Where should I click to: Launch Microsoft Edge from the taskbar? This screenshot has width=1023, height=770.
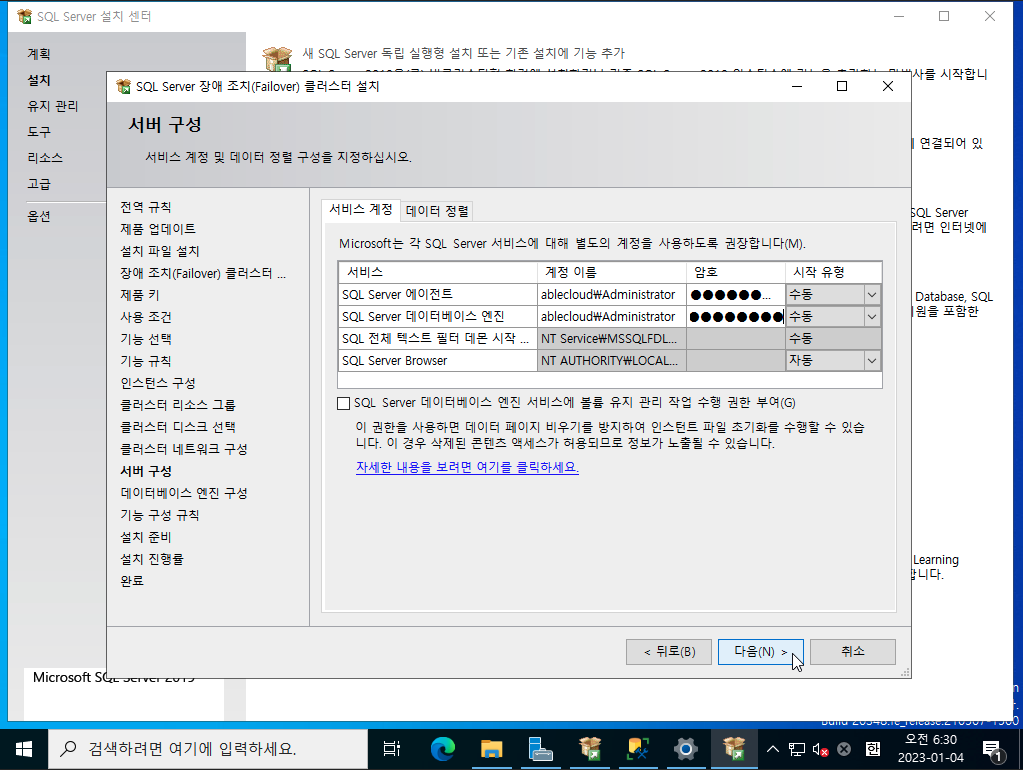pos(443,749)
